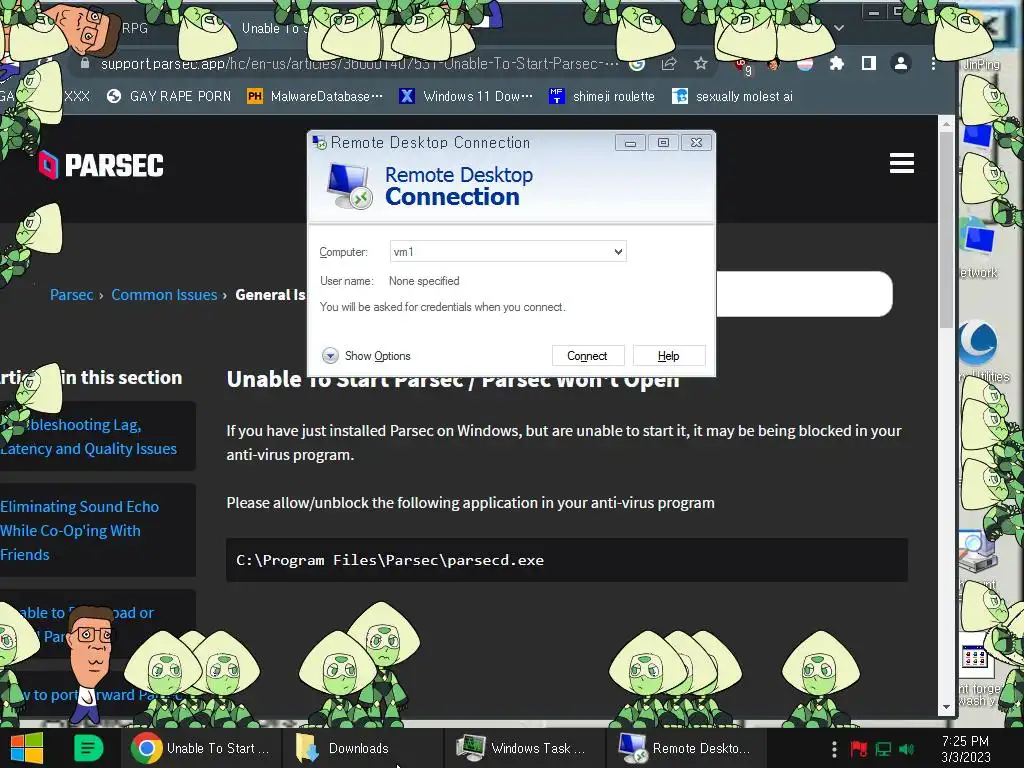
Task: Open Eliminating Sound Echo While Co-Op'ing link
Action: pyautogui.click(x=79, y=530)
